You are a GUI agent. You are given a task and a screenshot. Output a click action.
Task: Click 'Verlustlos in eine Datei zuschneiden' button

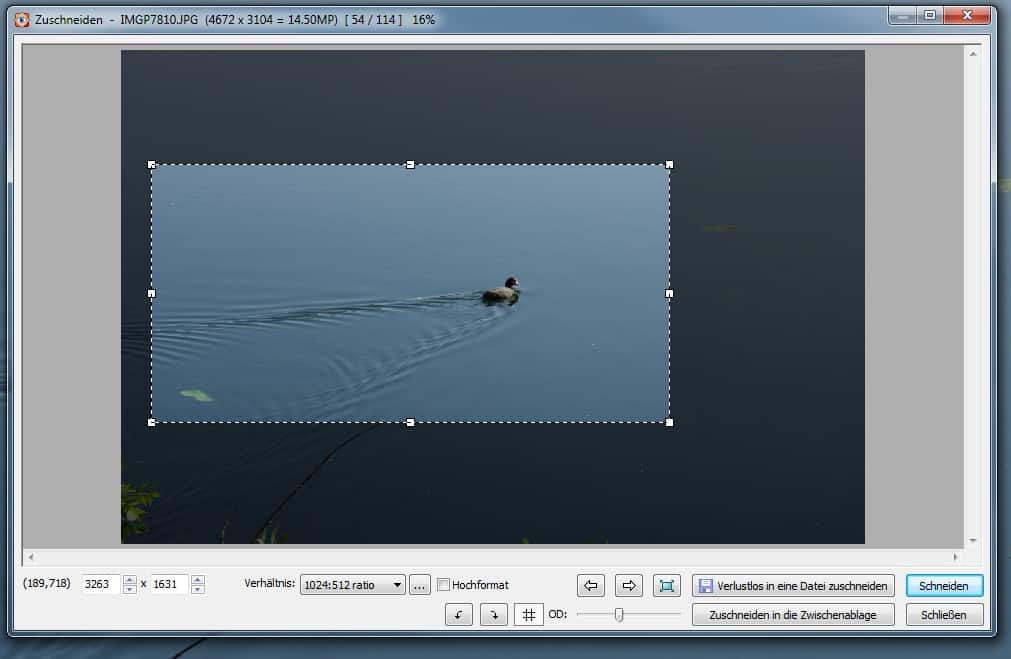pos(793,585)
